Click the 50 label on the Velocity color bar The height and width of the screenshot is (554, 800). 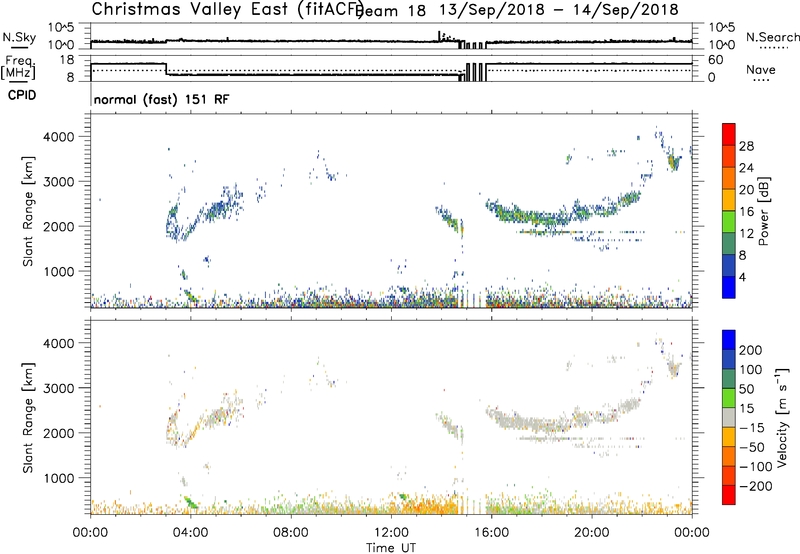pyautogui.click(x=746, y=389)
